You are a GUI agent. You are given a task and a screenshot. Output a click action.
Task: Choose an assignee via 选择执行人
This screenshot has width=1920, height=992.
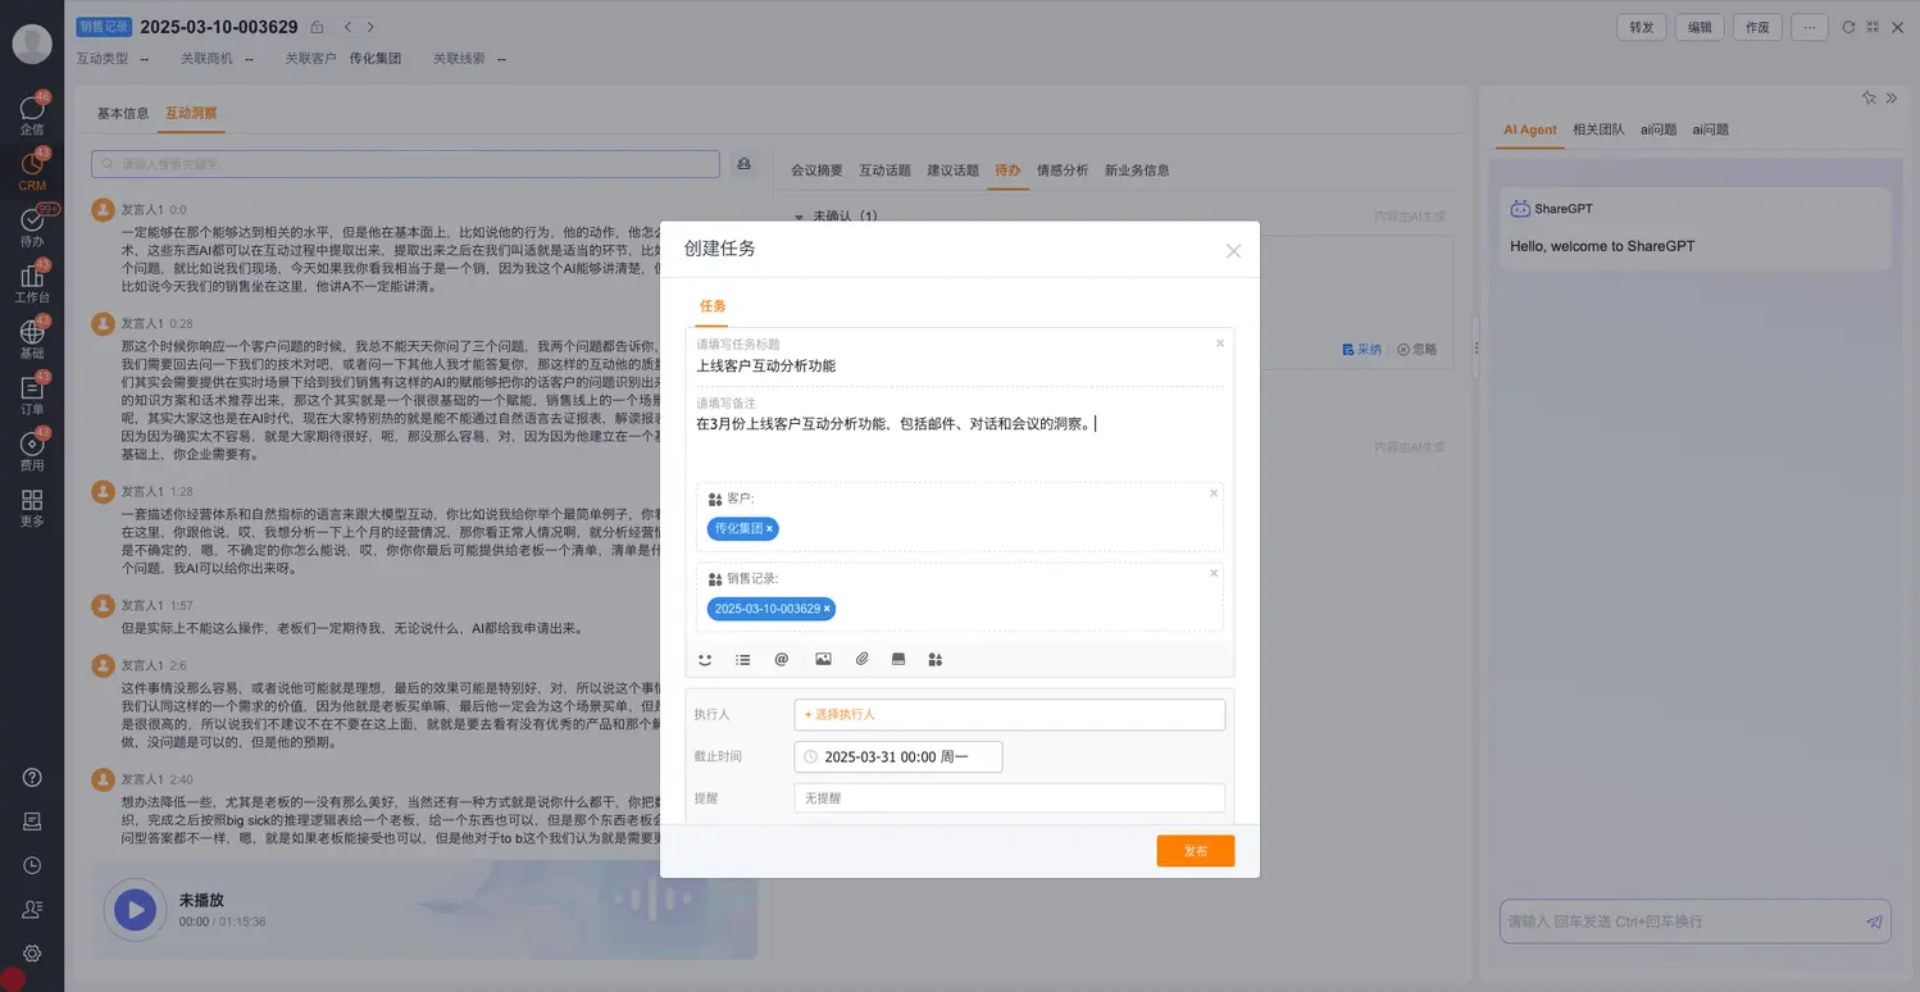tap(1009, 714)
